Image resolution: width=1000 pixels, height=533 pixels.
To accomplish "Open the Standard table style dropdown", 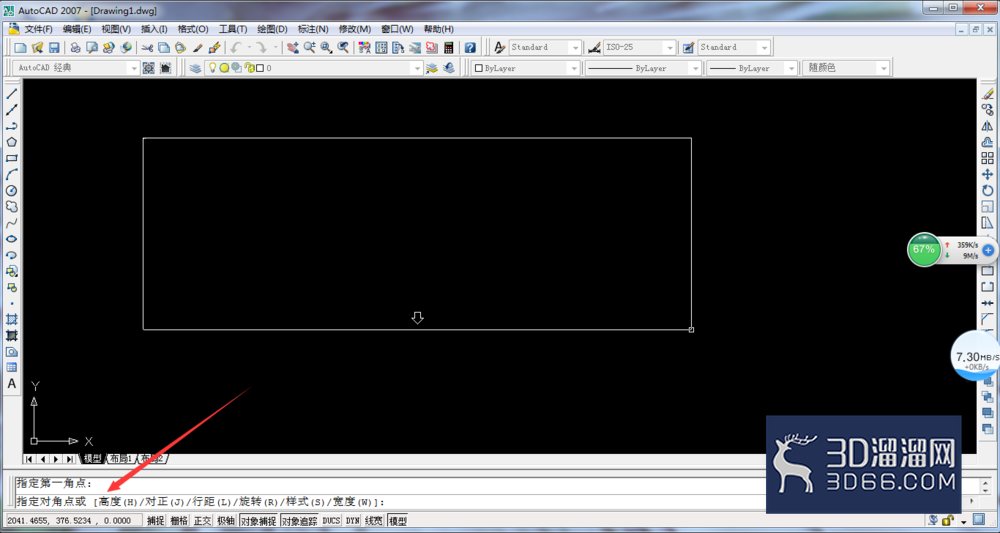I will (764, 48).
